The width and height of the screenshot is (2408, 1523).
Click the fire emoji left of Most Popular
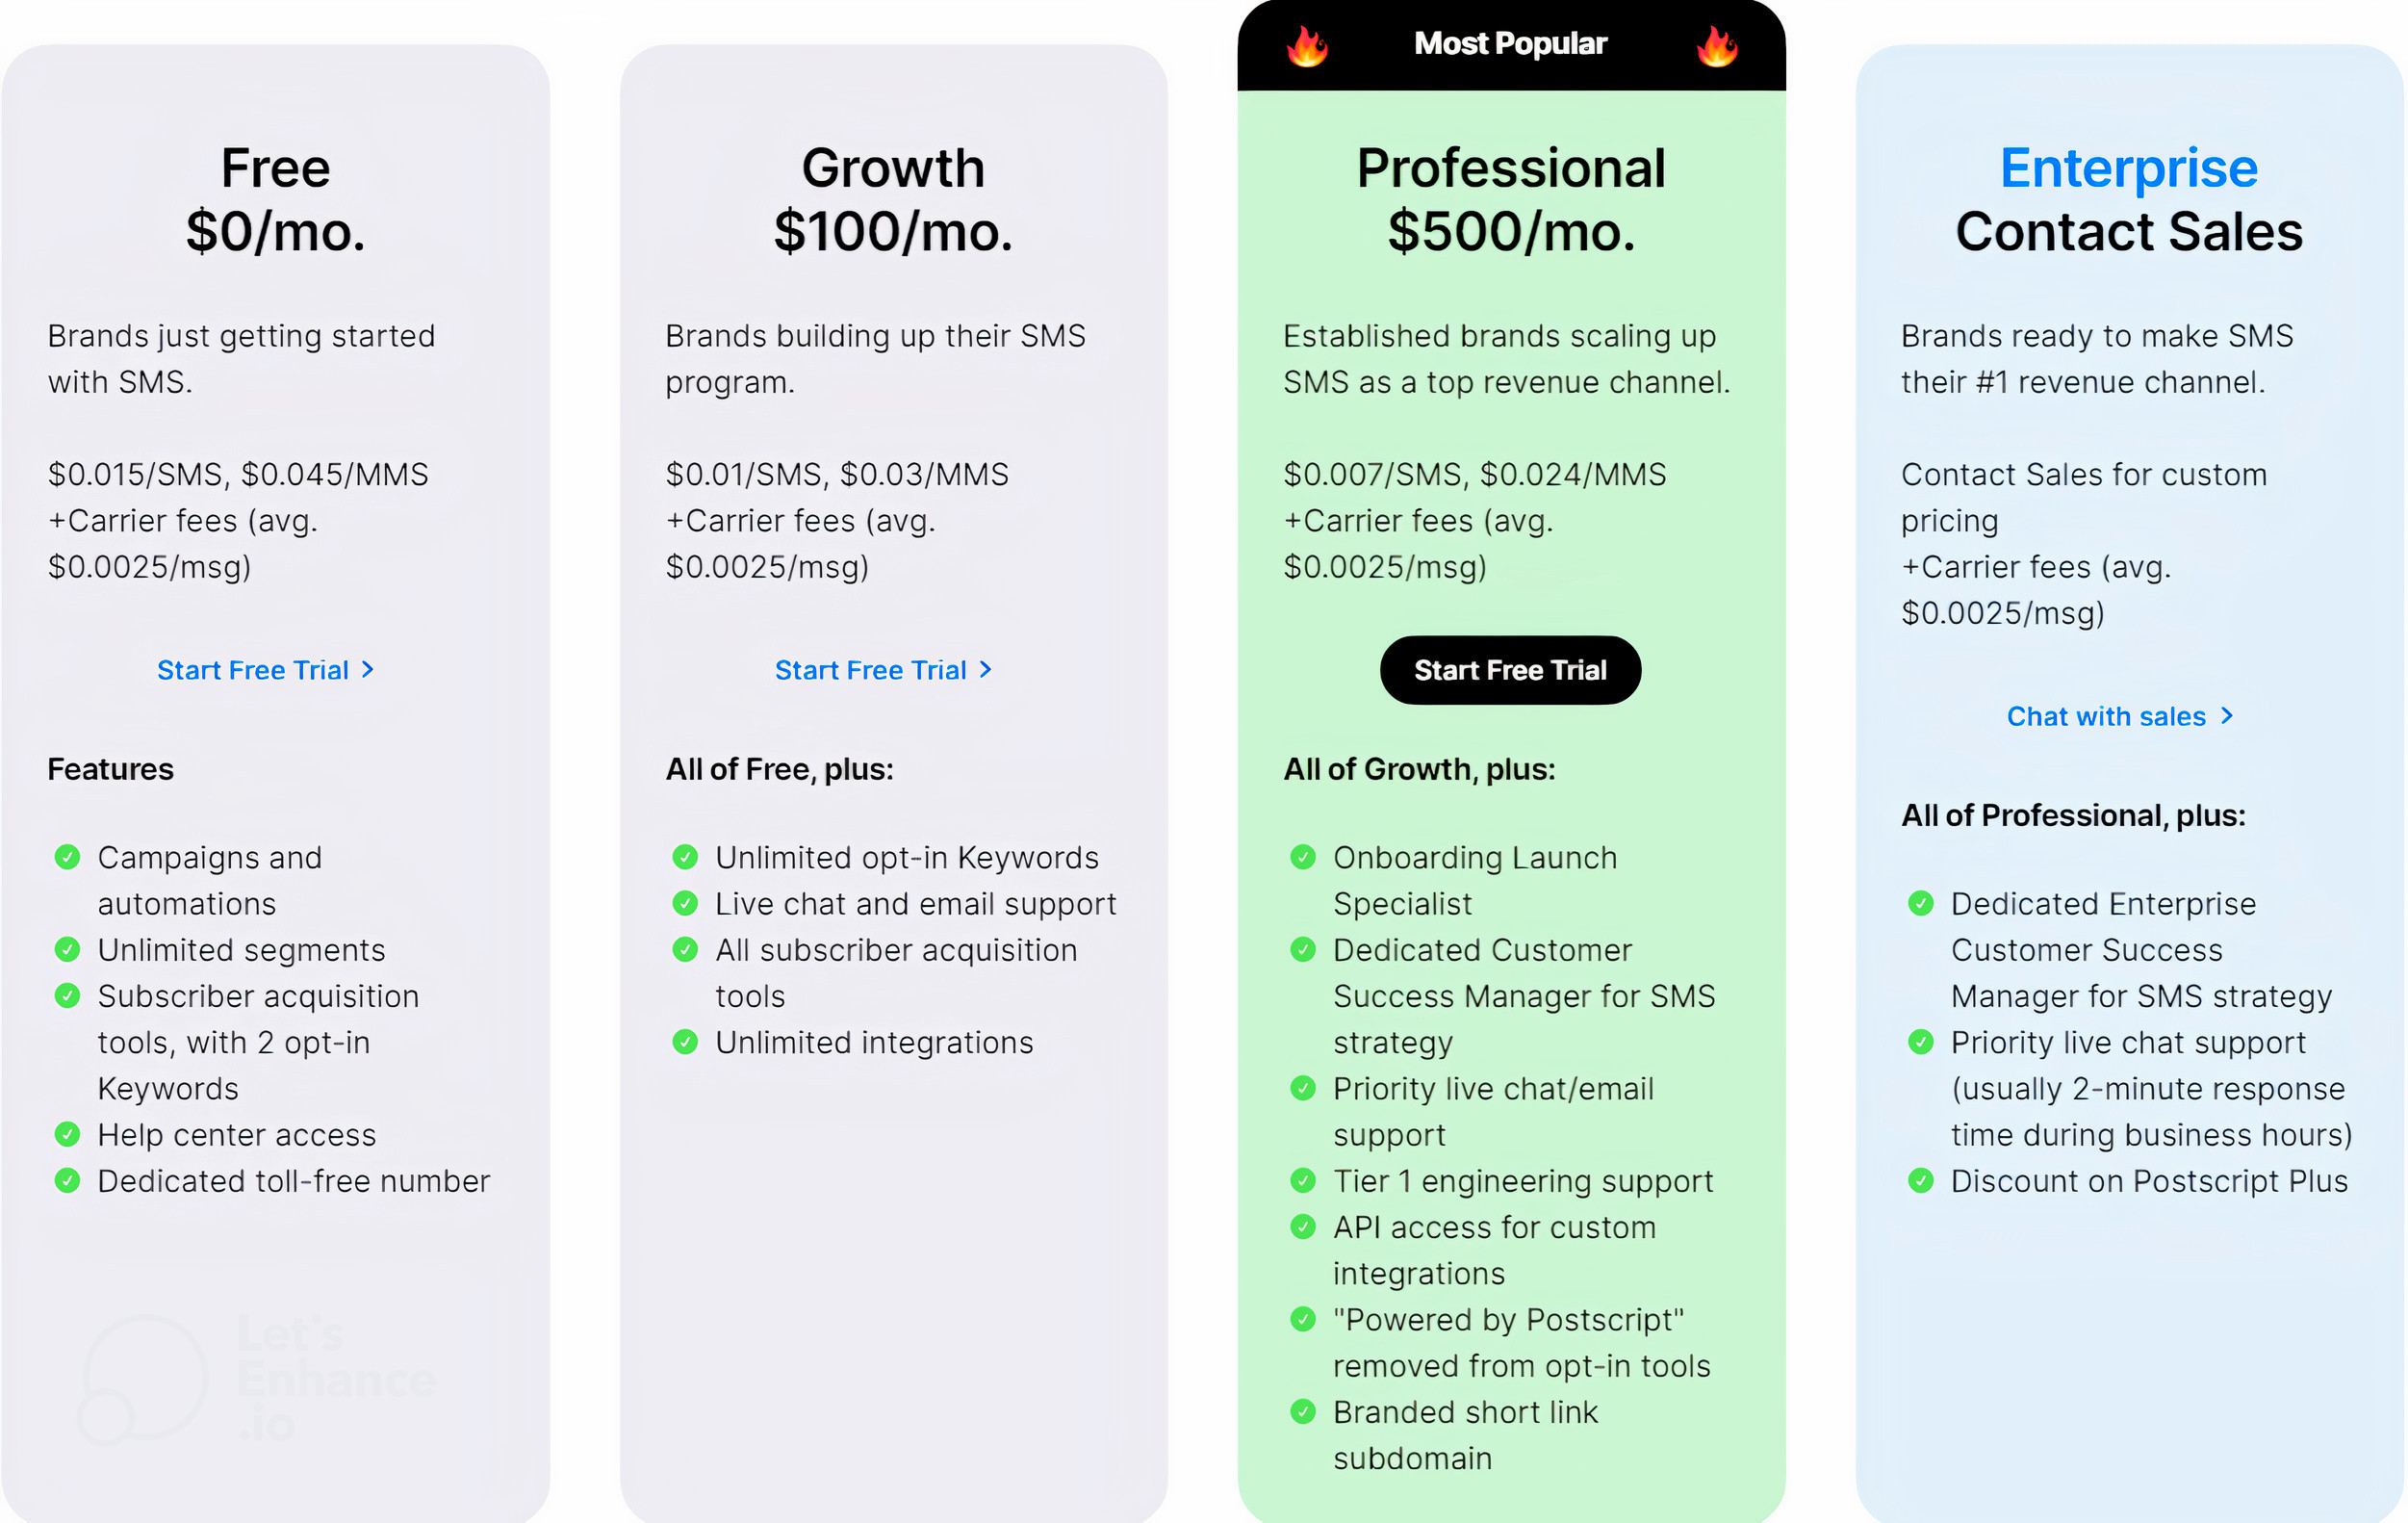1305,44
